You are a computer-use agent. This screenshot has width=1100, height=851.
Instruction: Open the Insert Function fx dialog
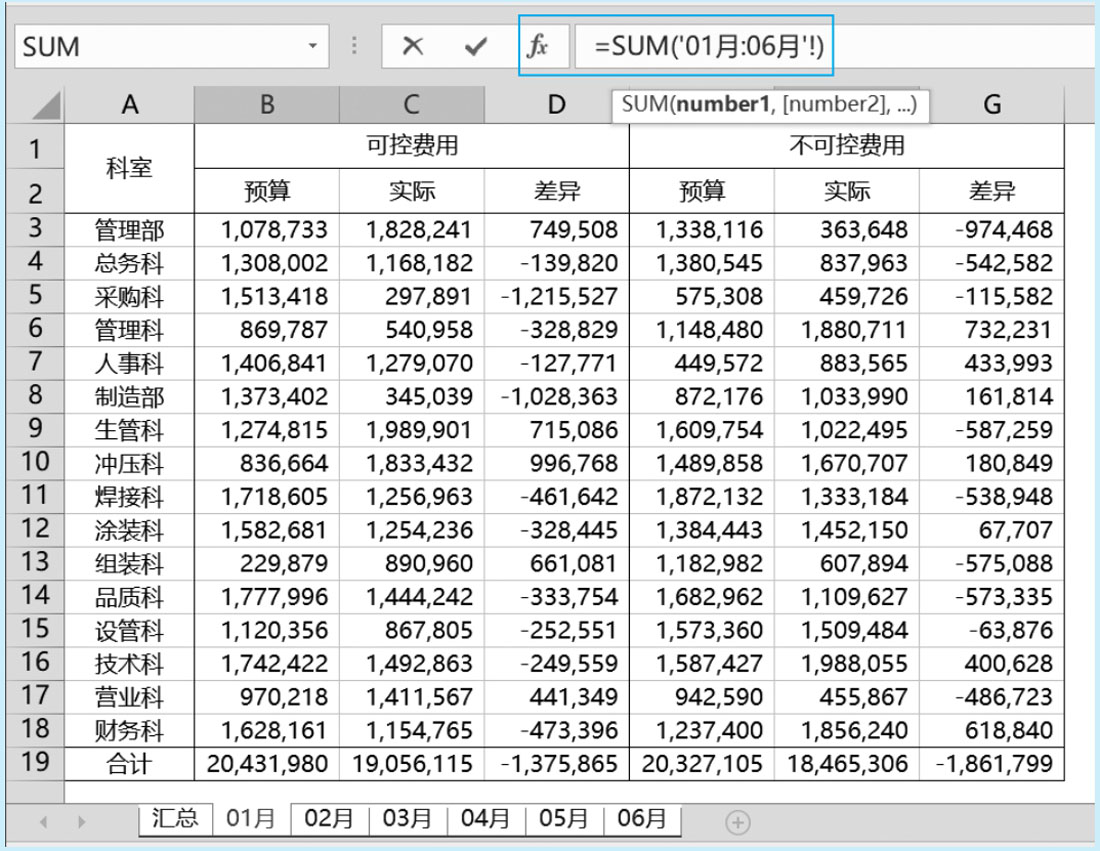pos(538,46)
